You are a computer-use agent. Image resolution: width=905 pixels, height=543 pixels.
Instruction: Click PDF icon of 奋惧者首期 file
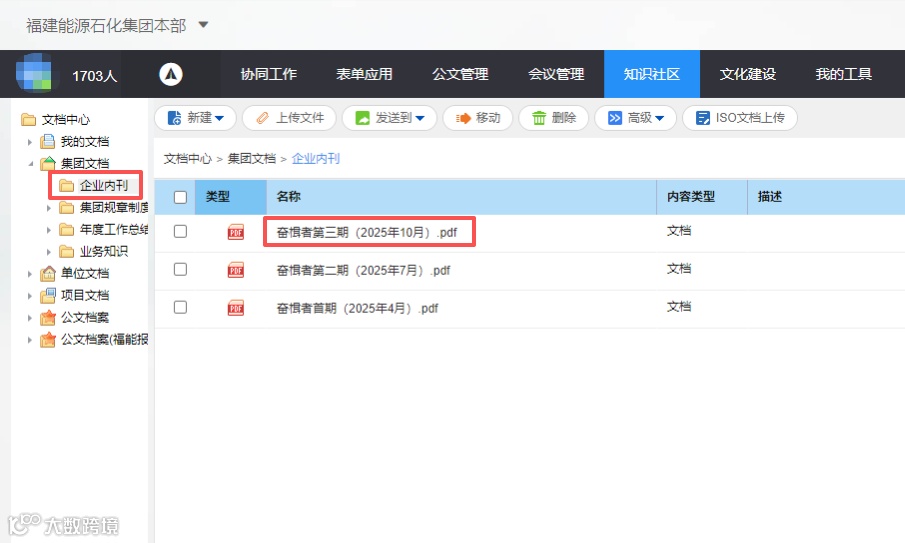point(236,308)
